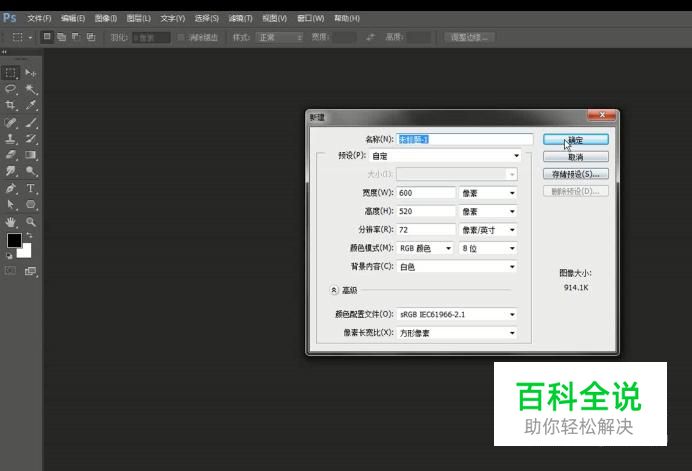The width and height of the screenshot is (692, 471).
Task: Open the 8-bit depth dropdown
Action: tap(488, 249)
